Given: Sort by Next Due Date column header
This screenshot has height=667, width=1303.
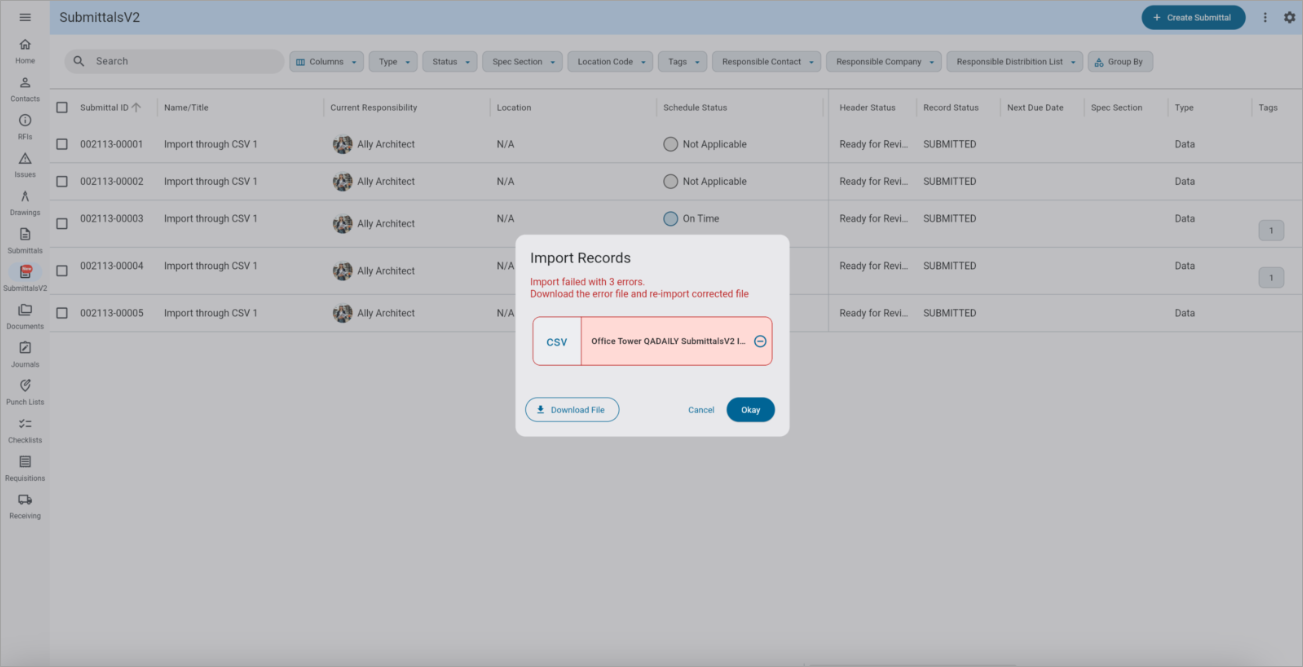Looking at the screenshot, I should pos(1035,107).
